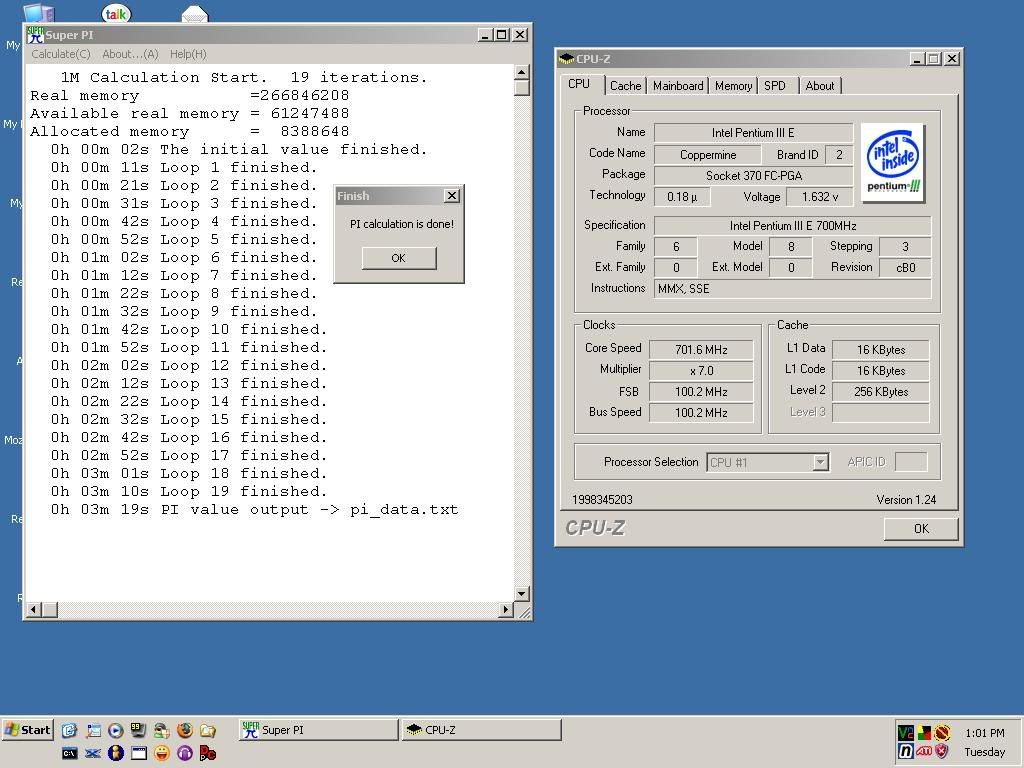Click the Super PI vertical scrollbar down arrow
The image size is (1024, 768).
(522, 594)
